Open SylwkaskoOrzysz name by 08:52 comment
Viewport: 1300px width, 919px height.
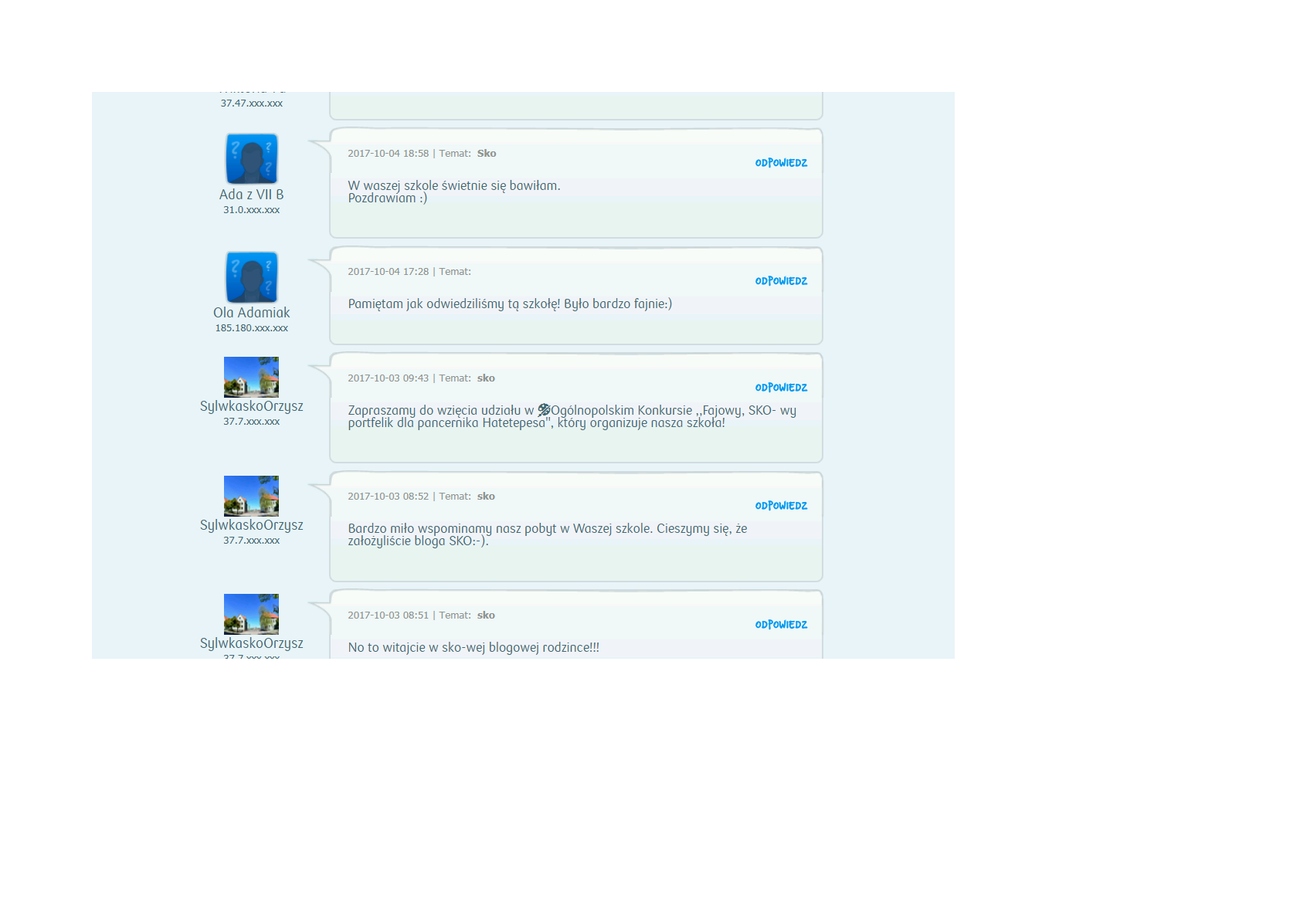coord(251,525)
